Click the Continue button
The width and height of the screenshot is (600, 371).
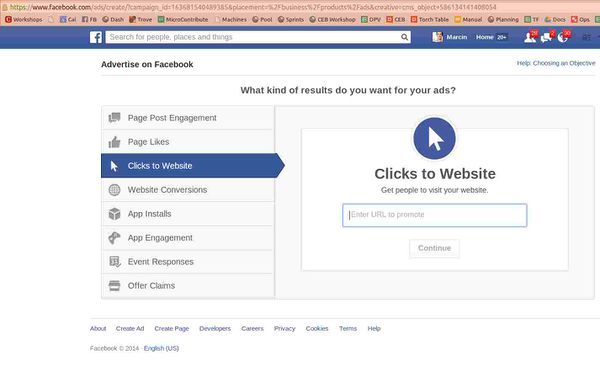[x=434, y=248]
